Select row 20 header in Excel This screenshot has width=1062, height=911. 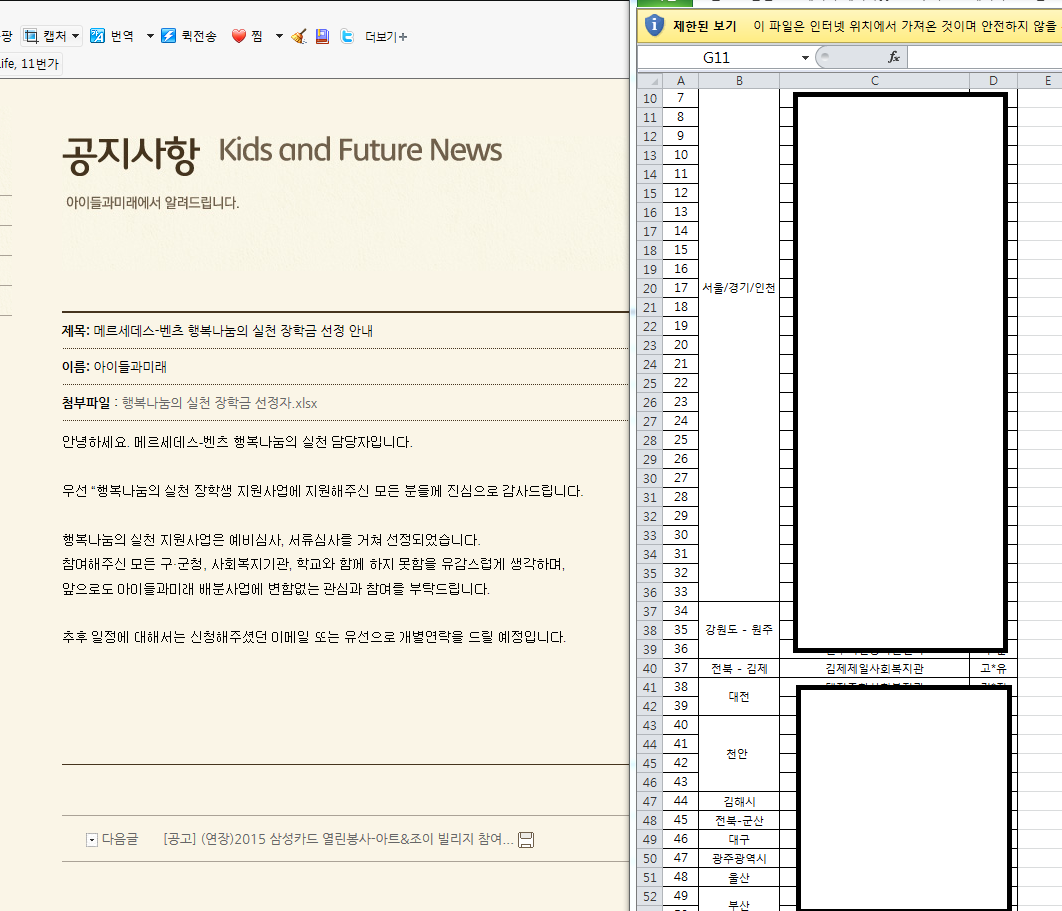tap(650, 289)
